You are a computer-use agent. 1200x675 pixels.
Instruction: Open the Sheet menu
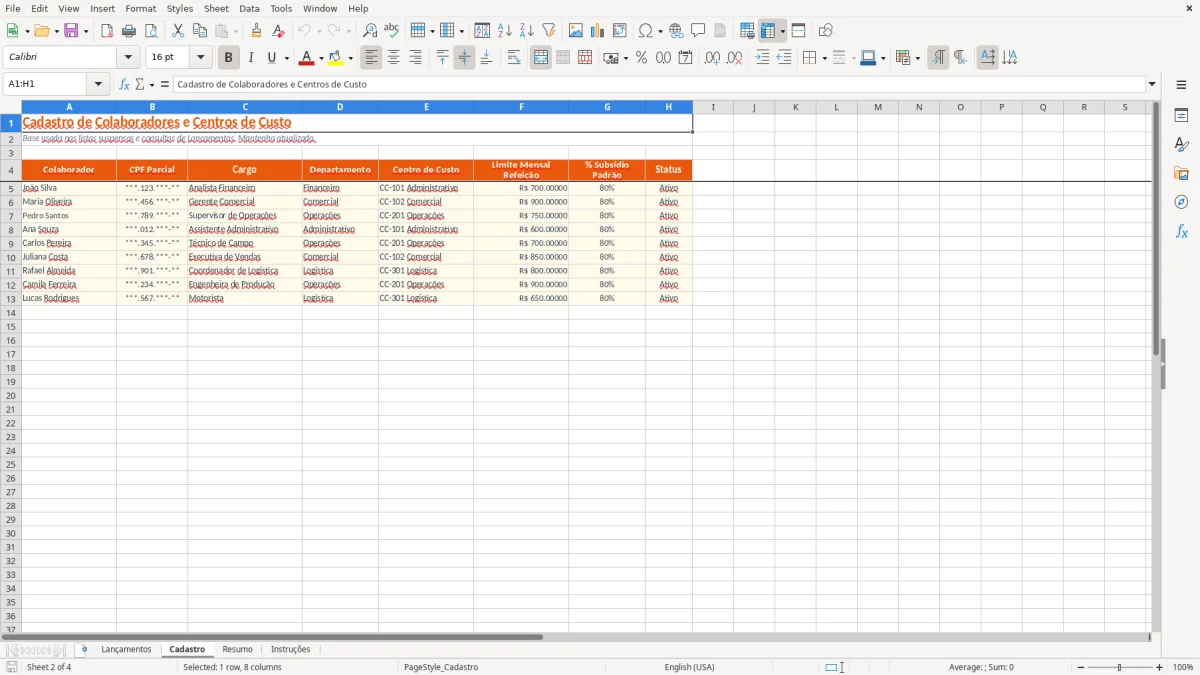(x=216, y=8)
